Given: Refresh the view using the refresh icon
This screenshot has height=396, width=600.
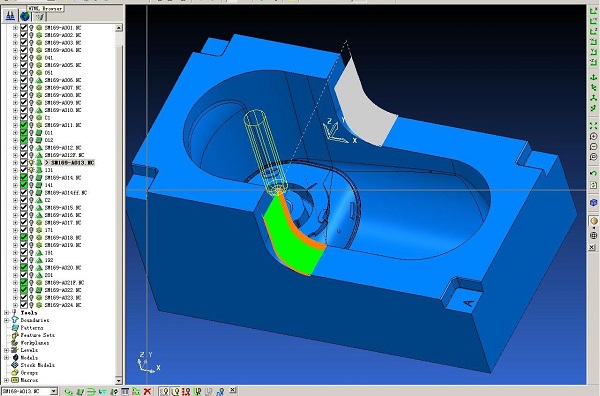Looking at the screenshot, I should coord(593,185).
